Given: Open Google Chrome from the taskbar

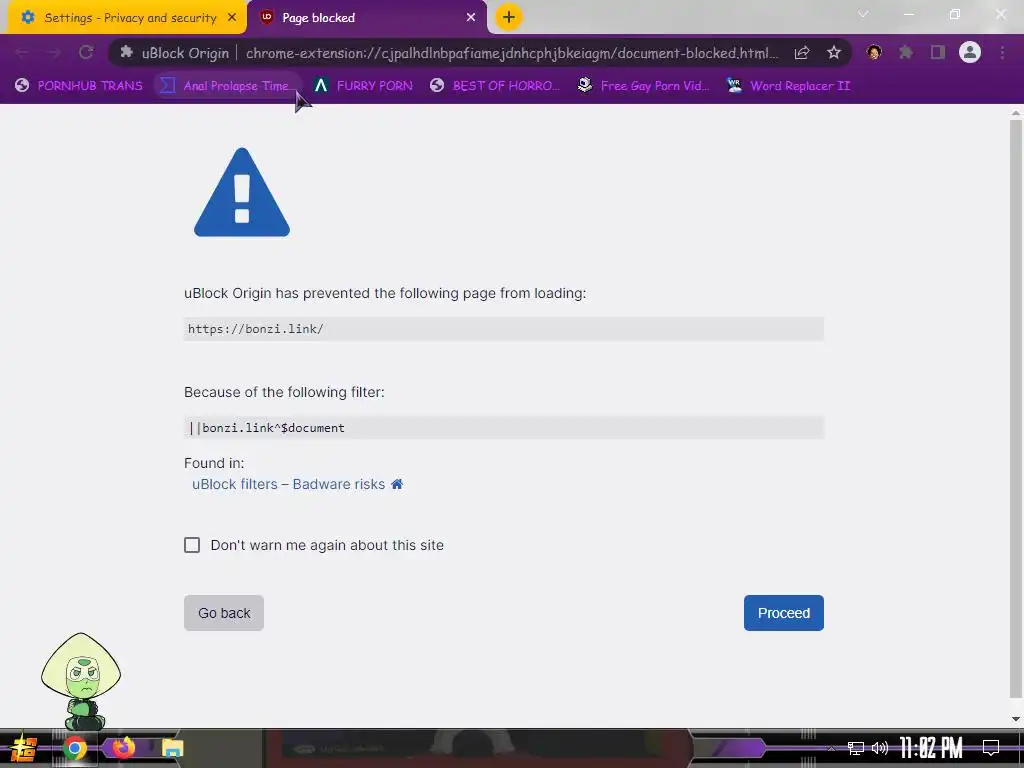Looking at the screenshot, I should click(x=74, y=748).
